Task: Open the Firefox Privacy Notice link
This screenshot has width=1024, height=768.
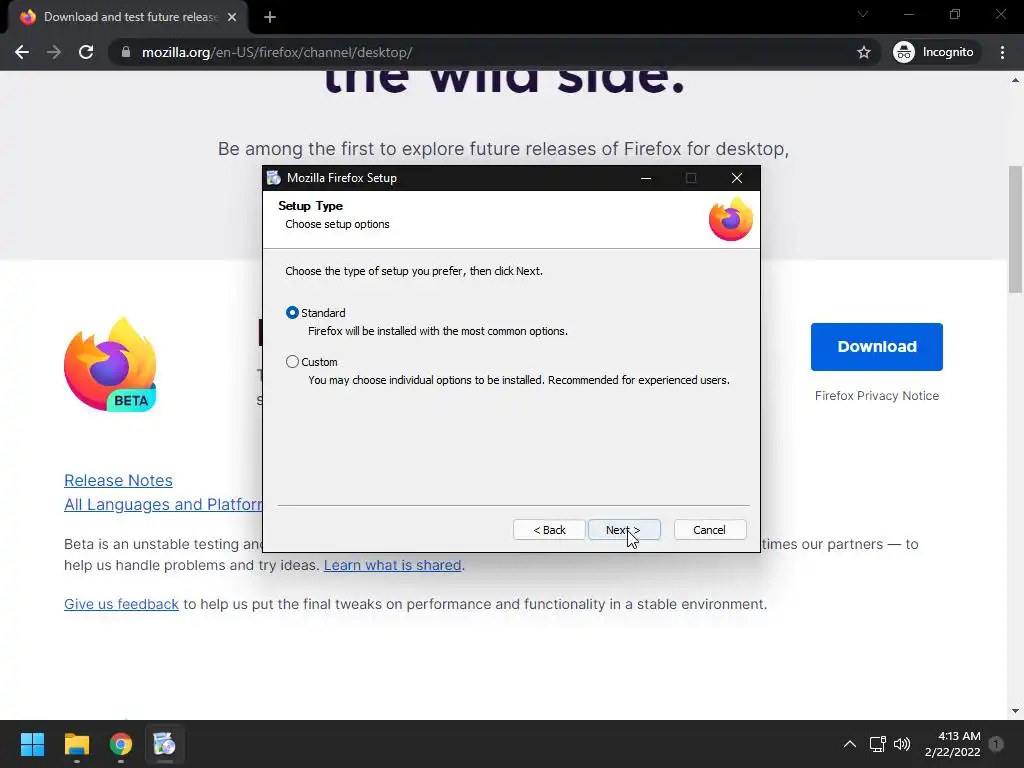Action: point(876,396)
